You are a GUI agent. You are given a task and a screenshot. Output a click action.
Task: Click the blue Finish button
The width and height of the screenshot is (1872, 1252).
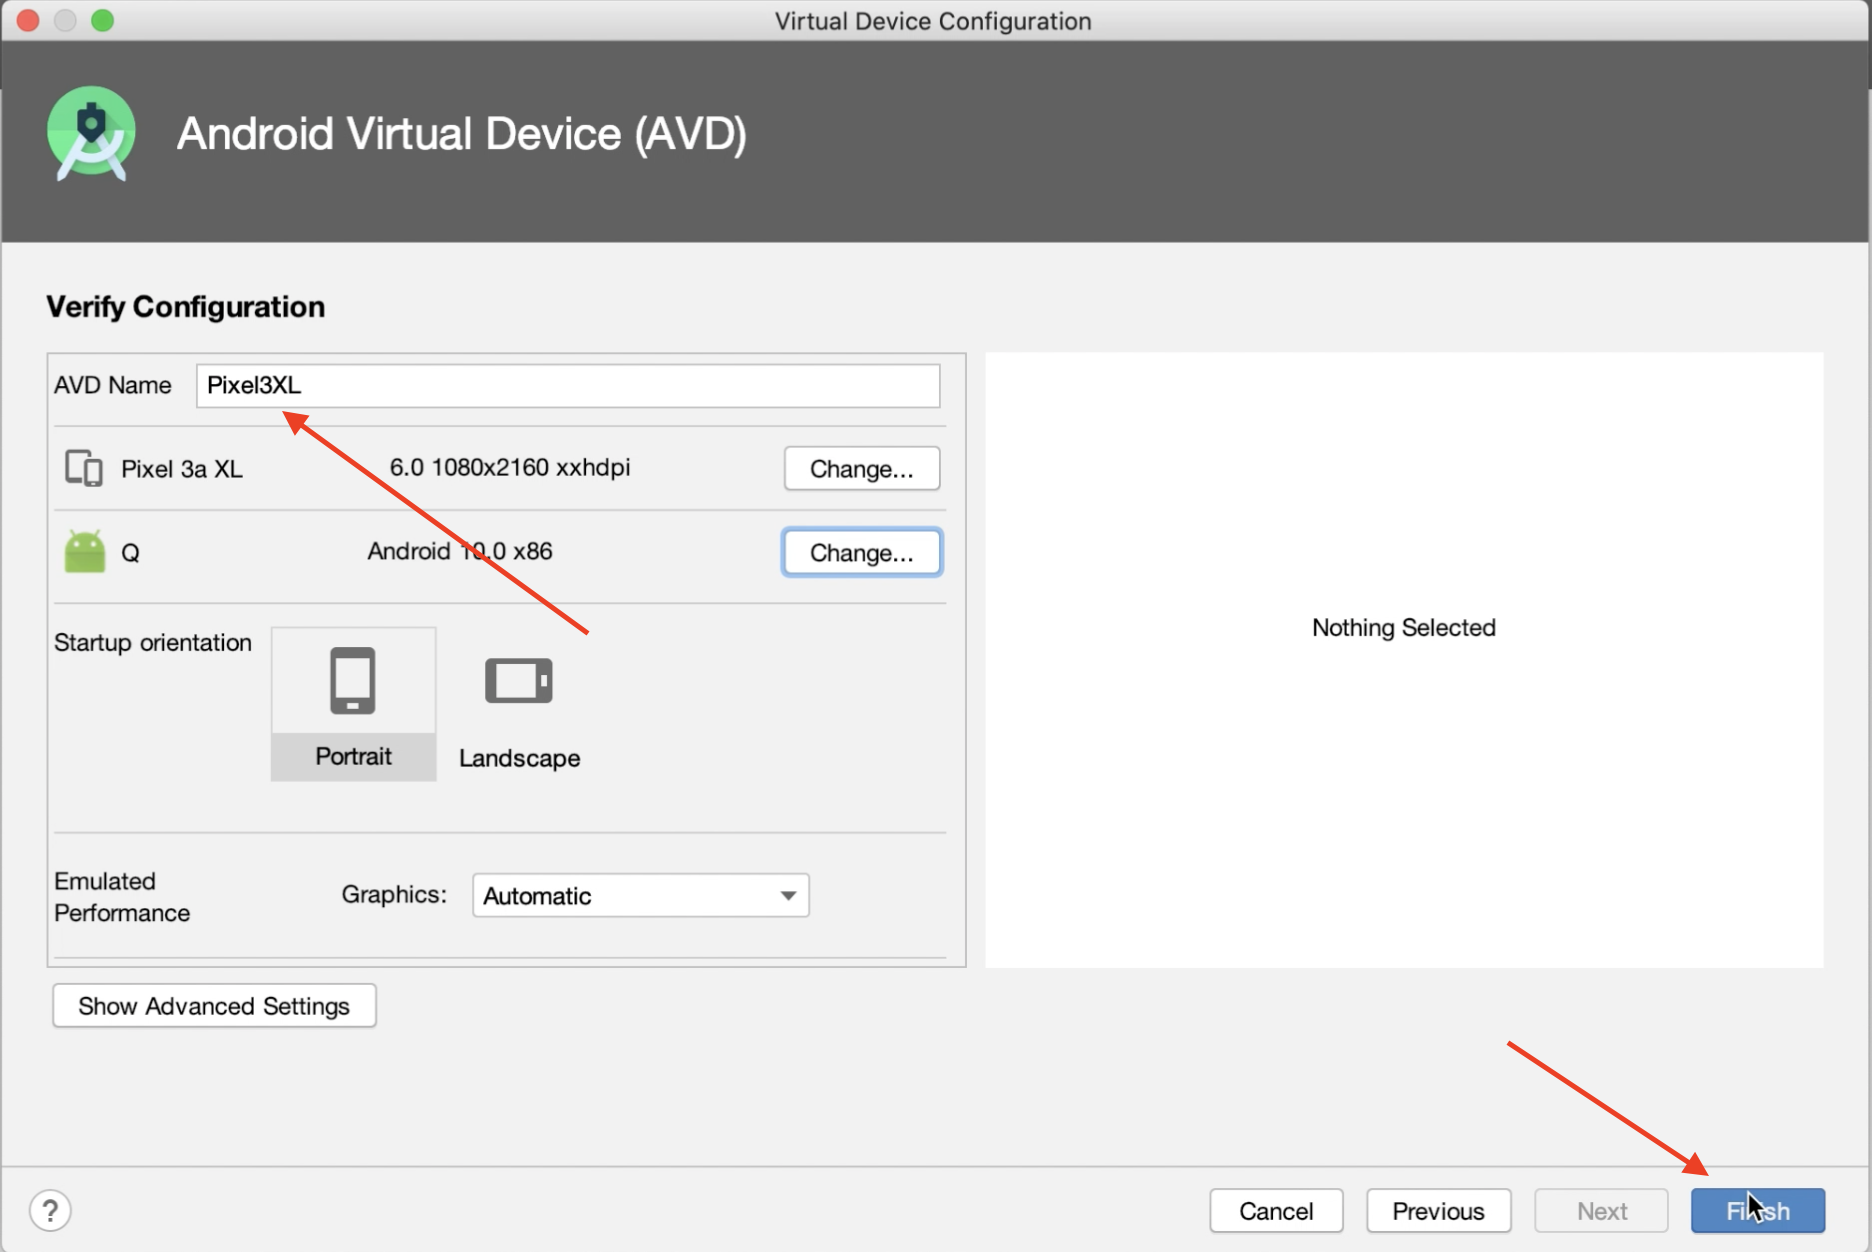(x=1758, y=1211)
